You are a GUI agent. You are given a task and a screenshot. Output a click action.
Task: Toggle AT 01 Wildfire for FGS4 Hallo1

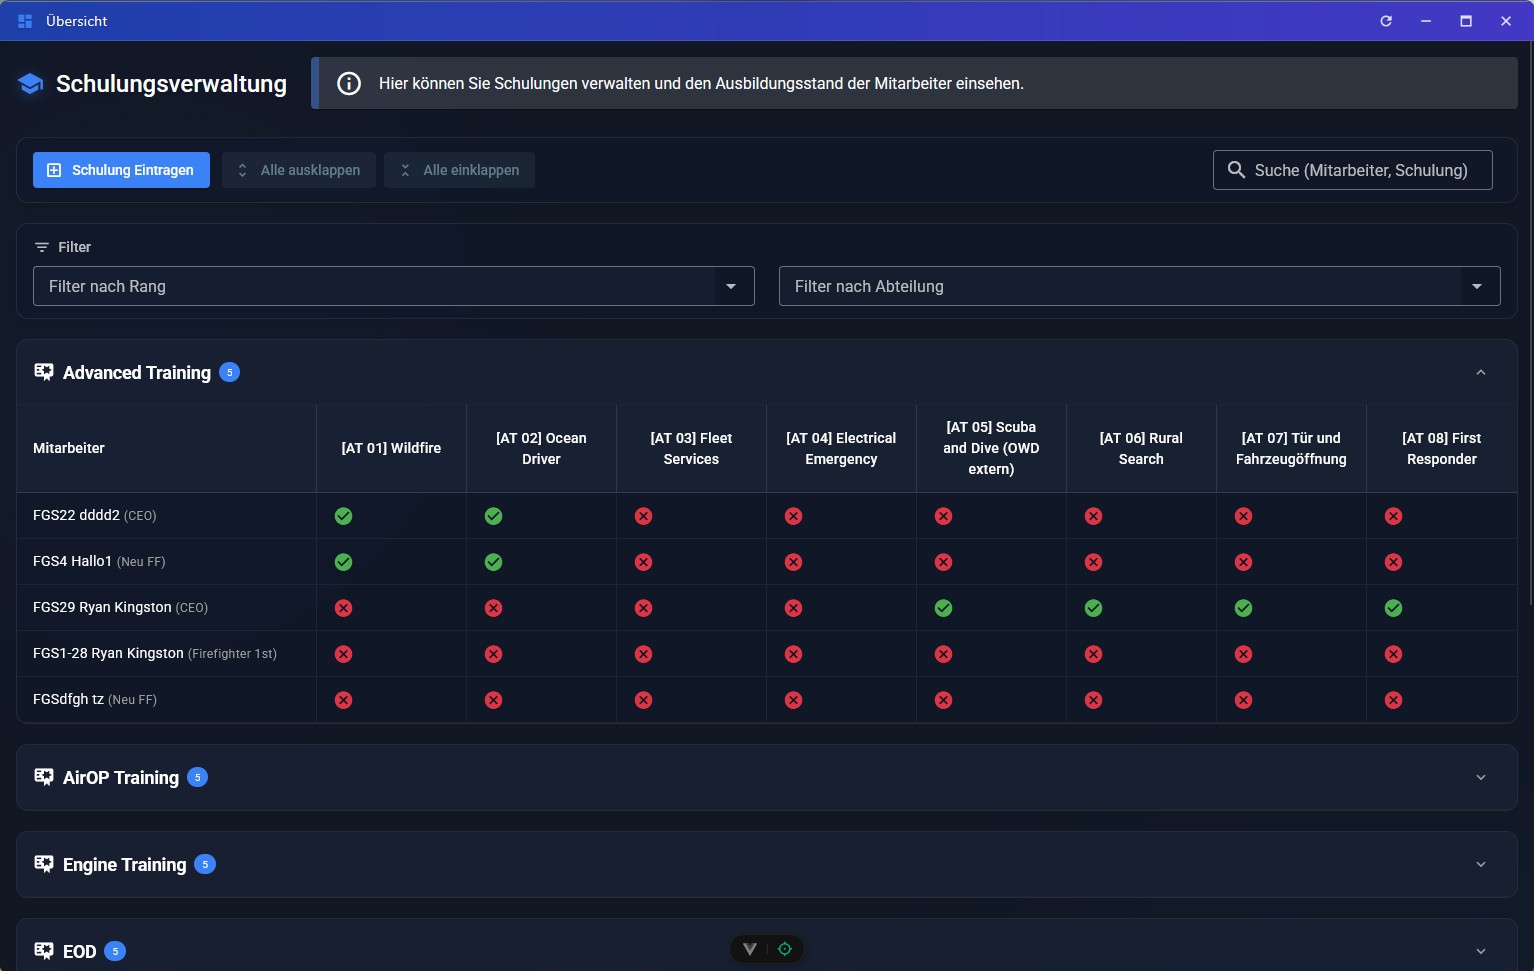(343, 562)
